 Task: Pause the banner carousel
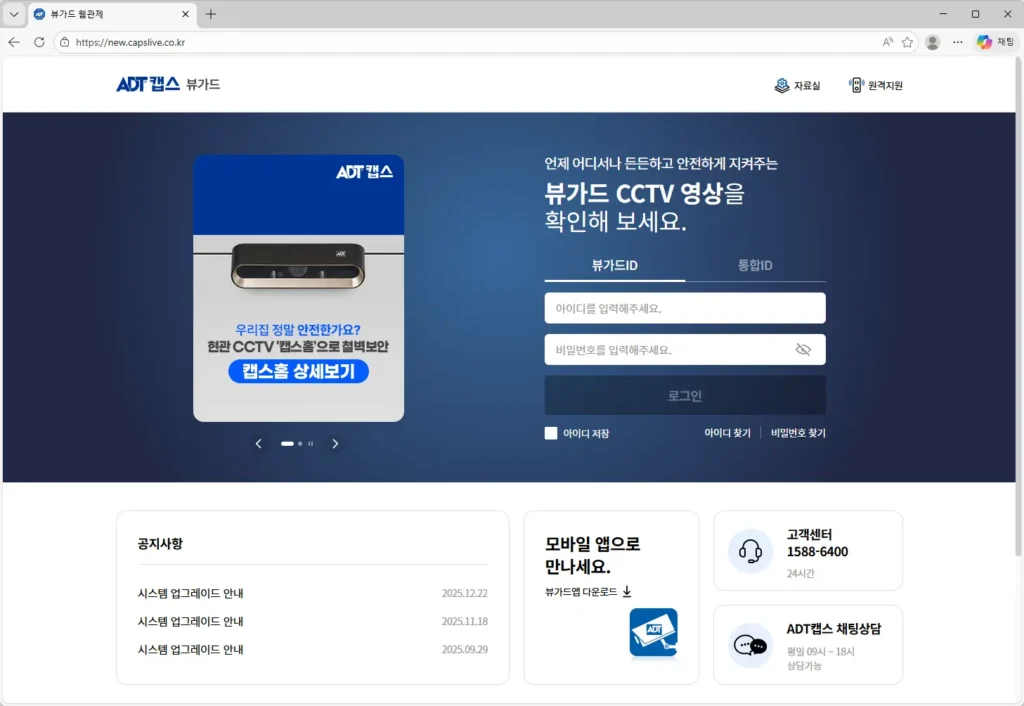pyautogui.click(x=311, y=443)
